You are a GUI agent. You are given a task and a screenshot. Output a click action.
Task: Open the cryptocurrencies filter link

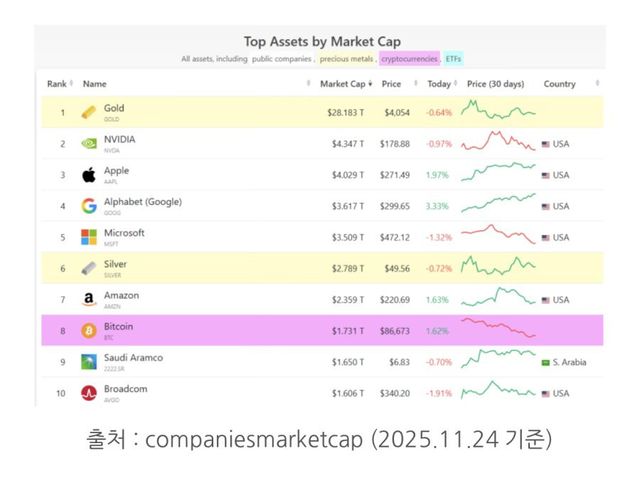coord(409,59)
